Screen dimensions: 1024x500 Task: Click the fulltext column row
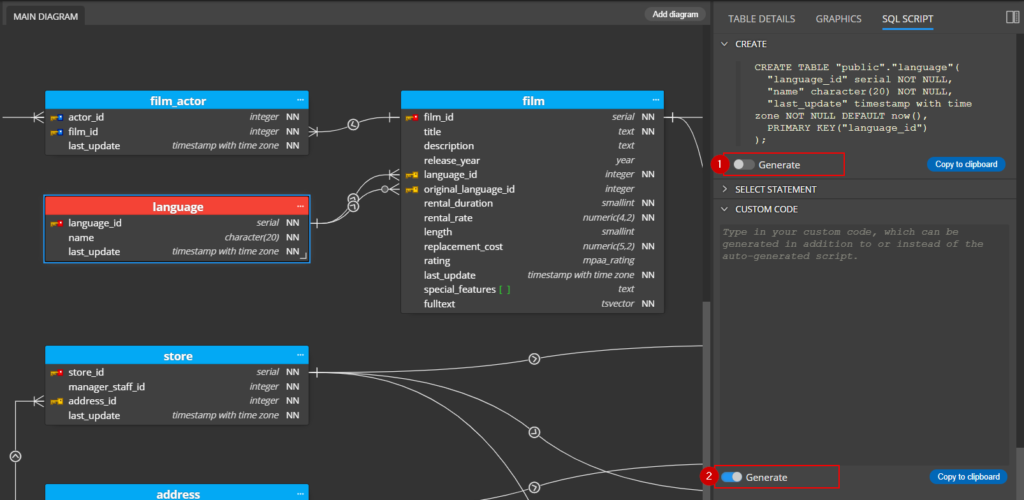tap(532, 304)
